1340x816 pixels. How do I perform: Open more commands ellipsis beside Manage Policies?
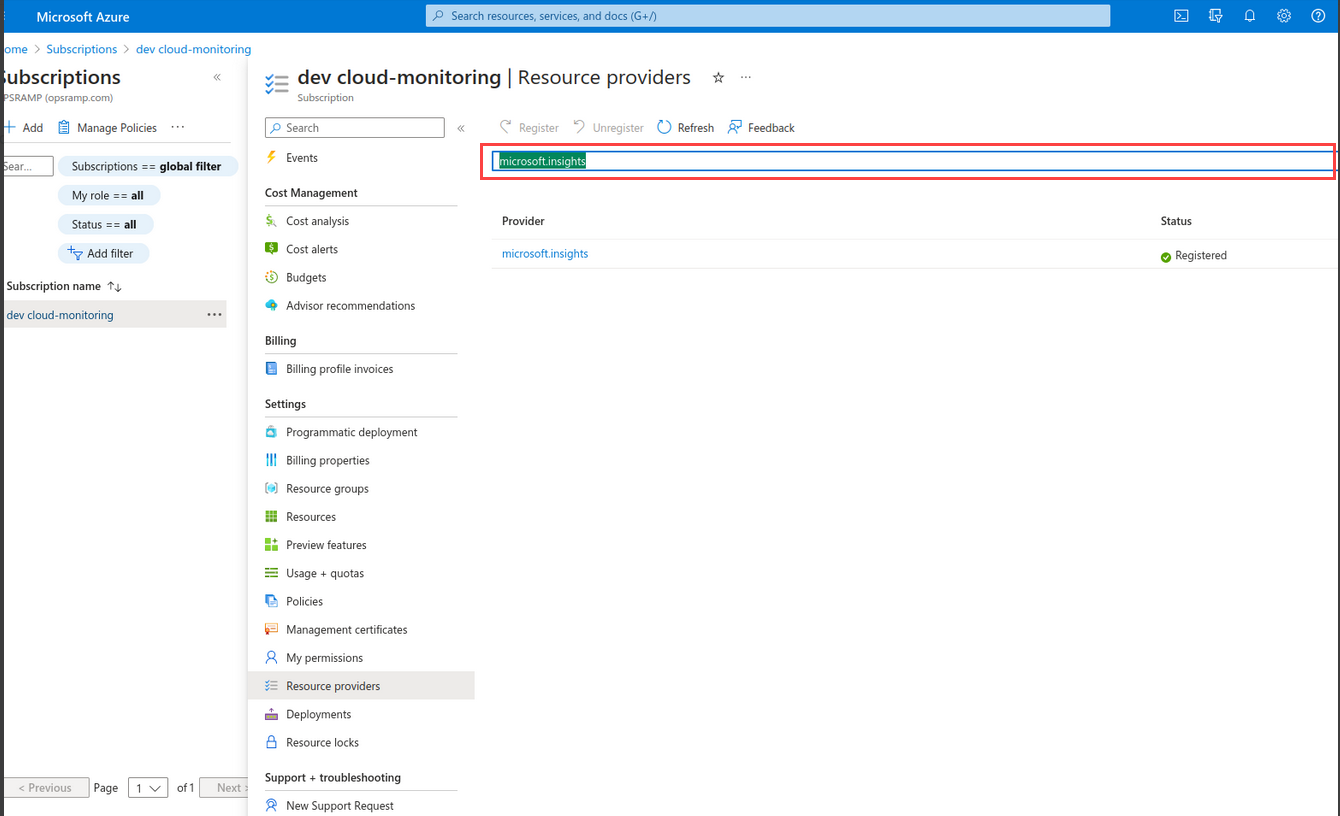[178, 128]
